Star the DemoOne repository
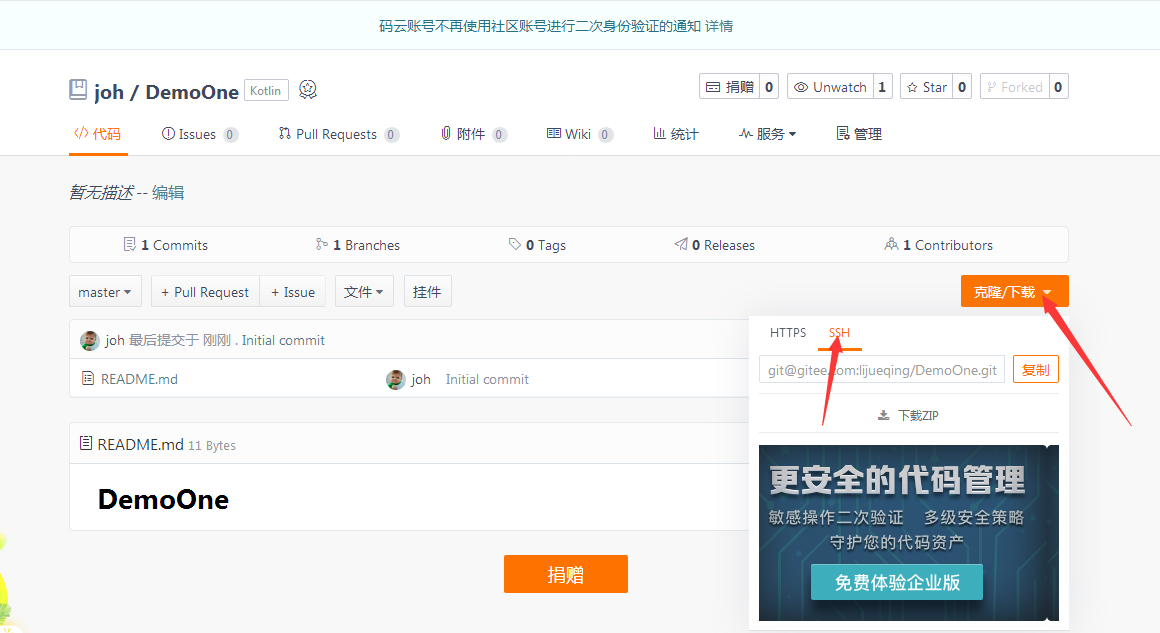 926,87
